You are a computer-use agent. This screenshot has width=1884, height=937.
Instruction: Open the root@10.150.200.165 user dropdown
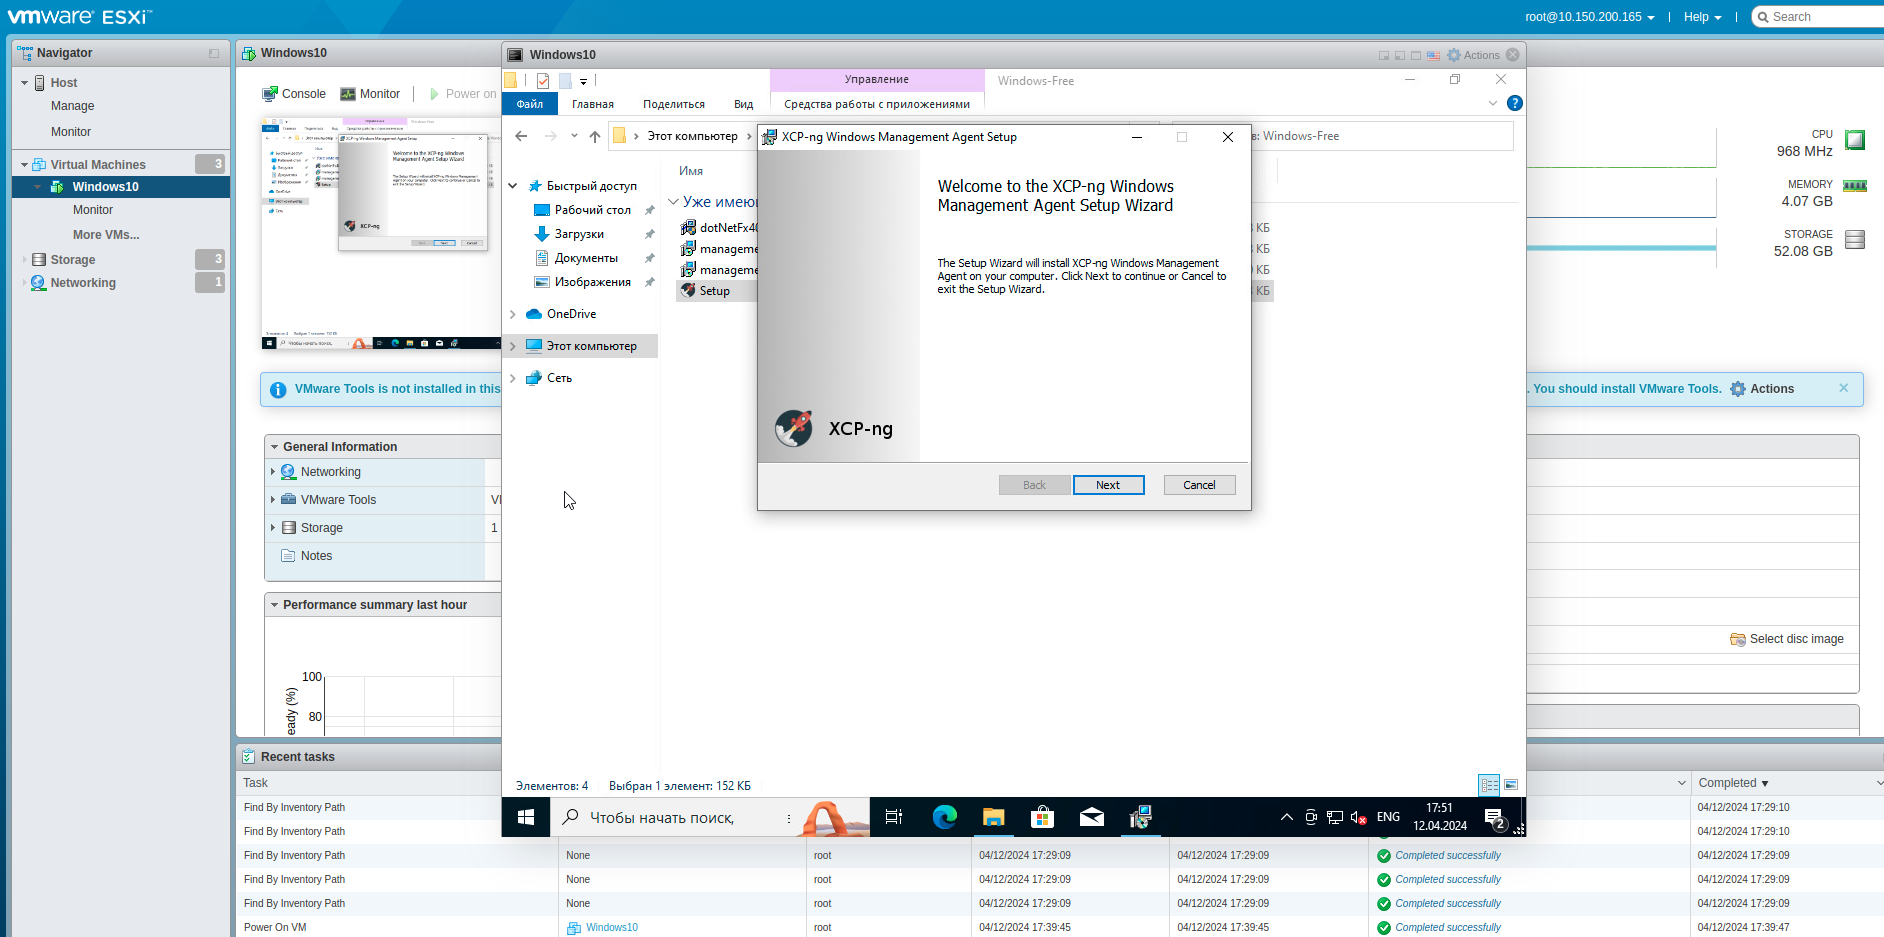coord(1589,17)
